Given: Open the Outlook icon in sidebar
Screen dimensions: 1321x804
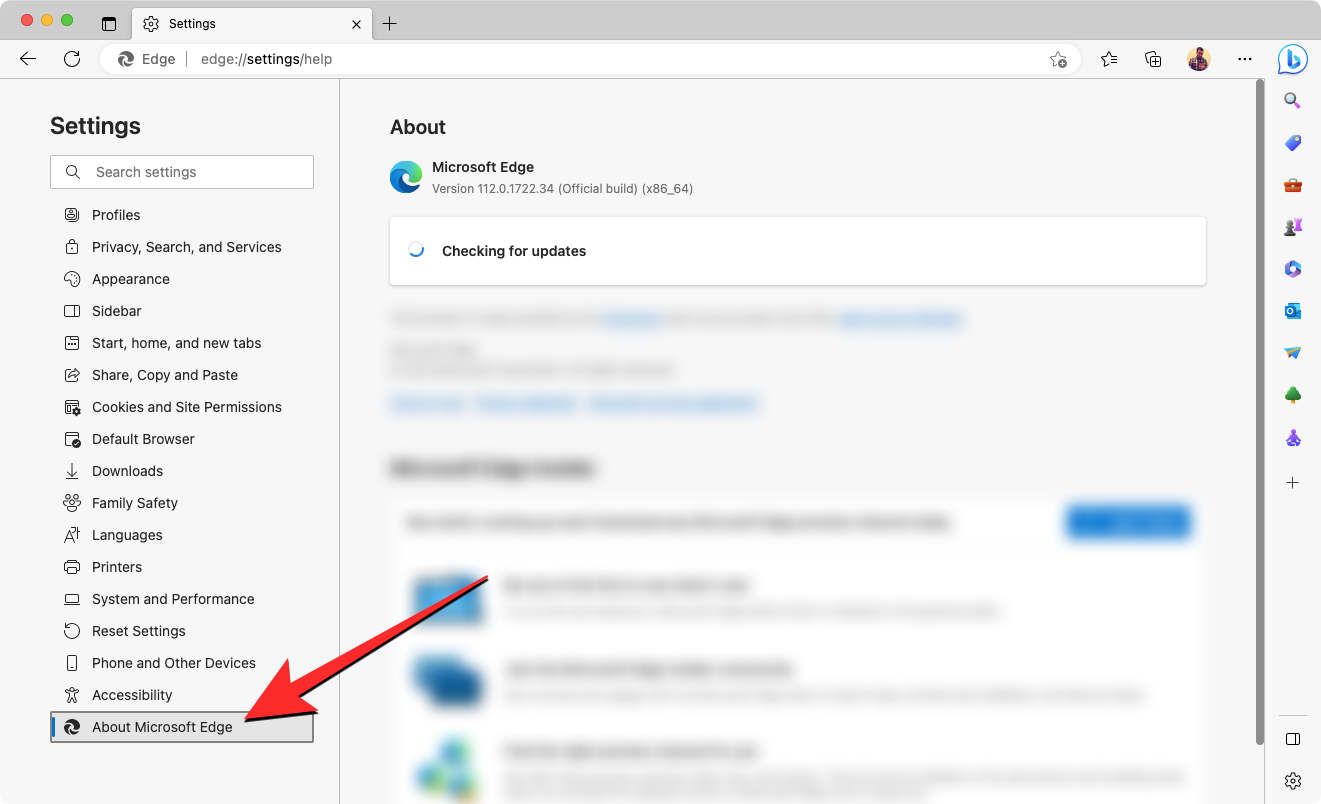Looking at the screenshot, I should coord(1292,311).
